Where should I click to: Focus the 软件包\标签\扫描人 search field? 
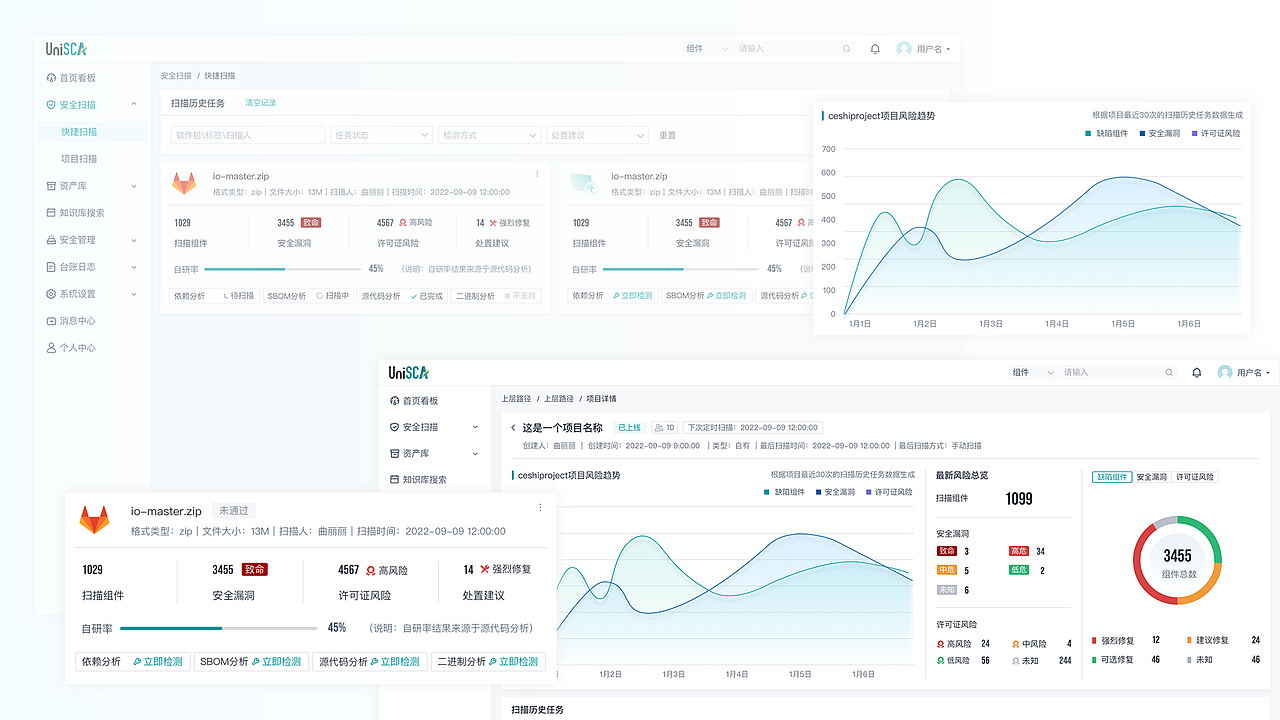[247, 135]
